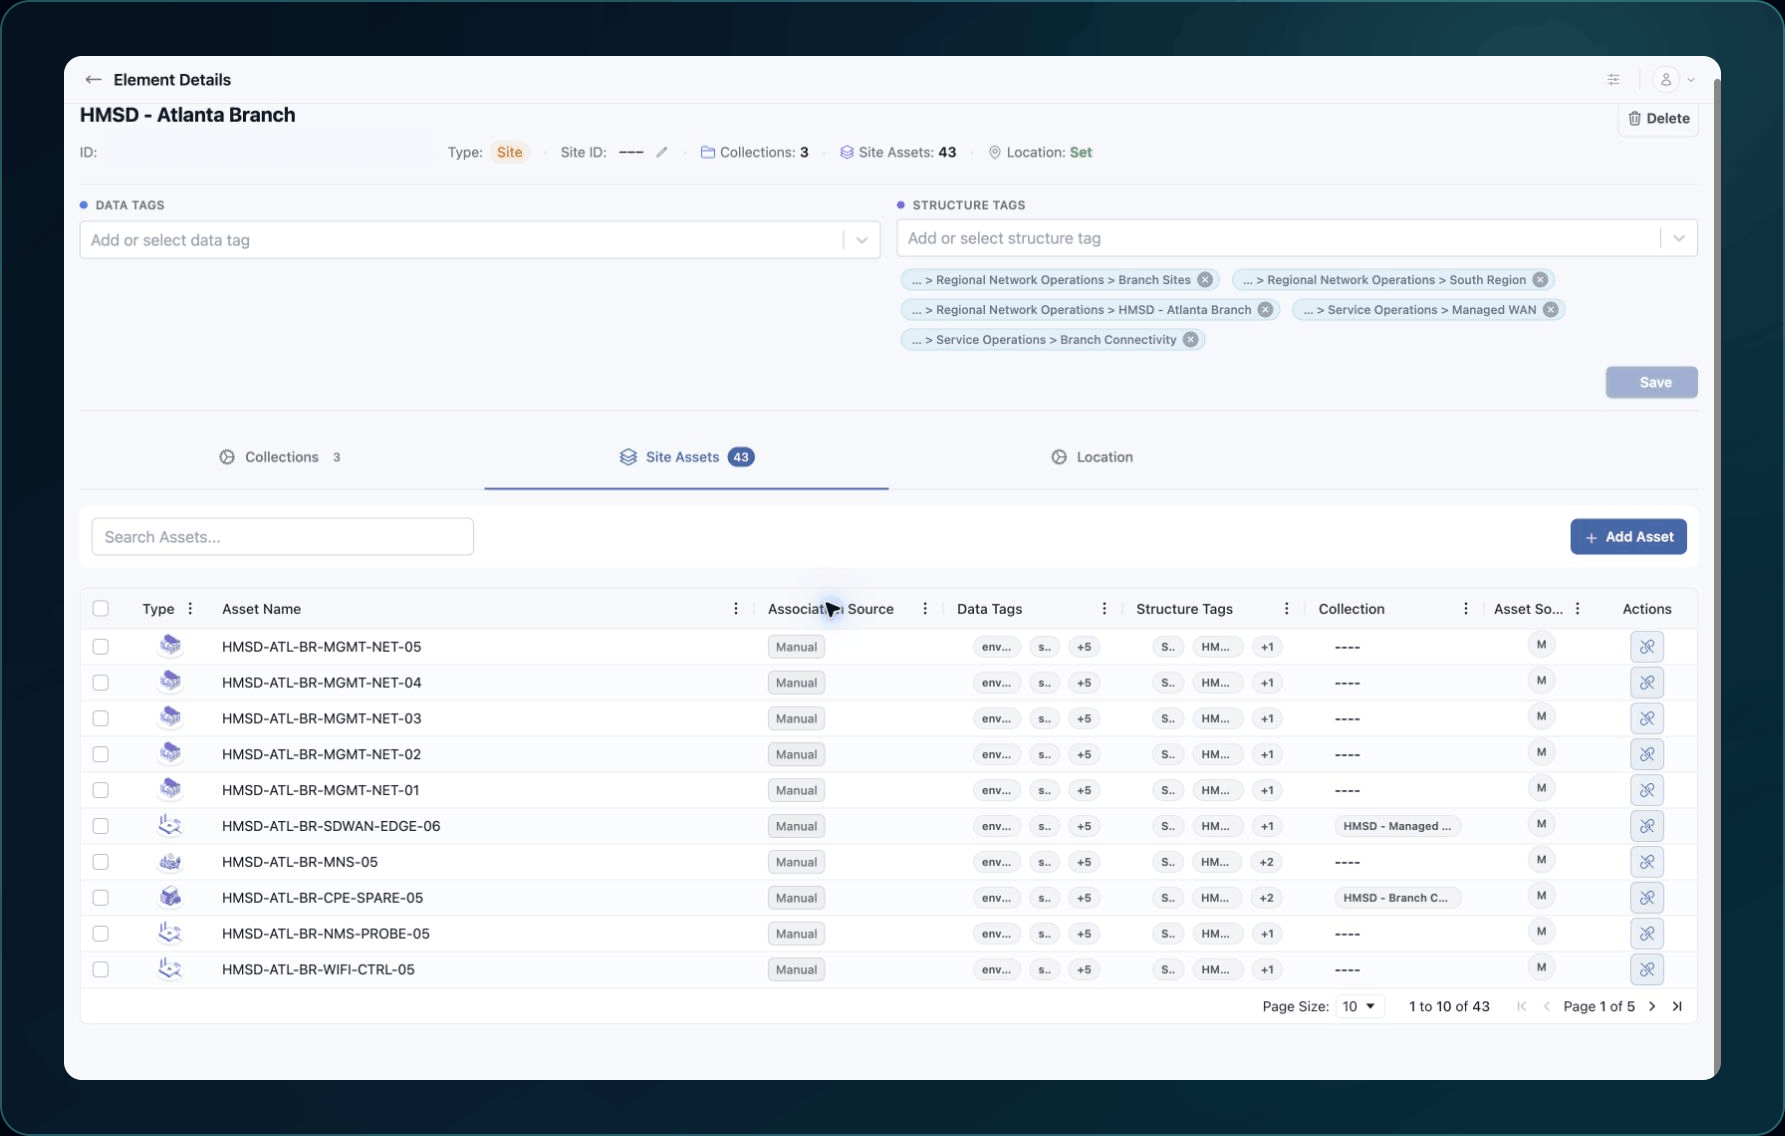Click the Add Asset button
1785x1136 pixels.
pyautogui.click(x=1628, y=537)
